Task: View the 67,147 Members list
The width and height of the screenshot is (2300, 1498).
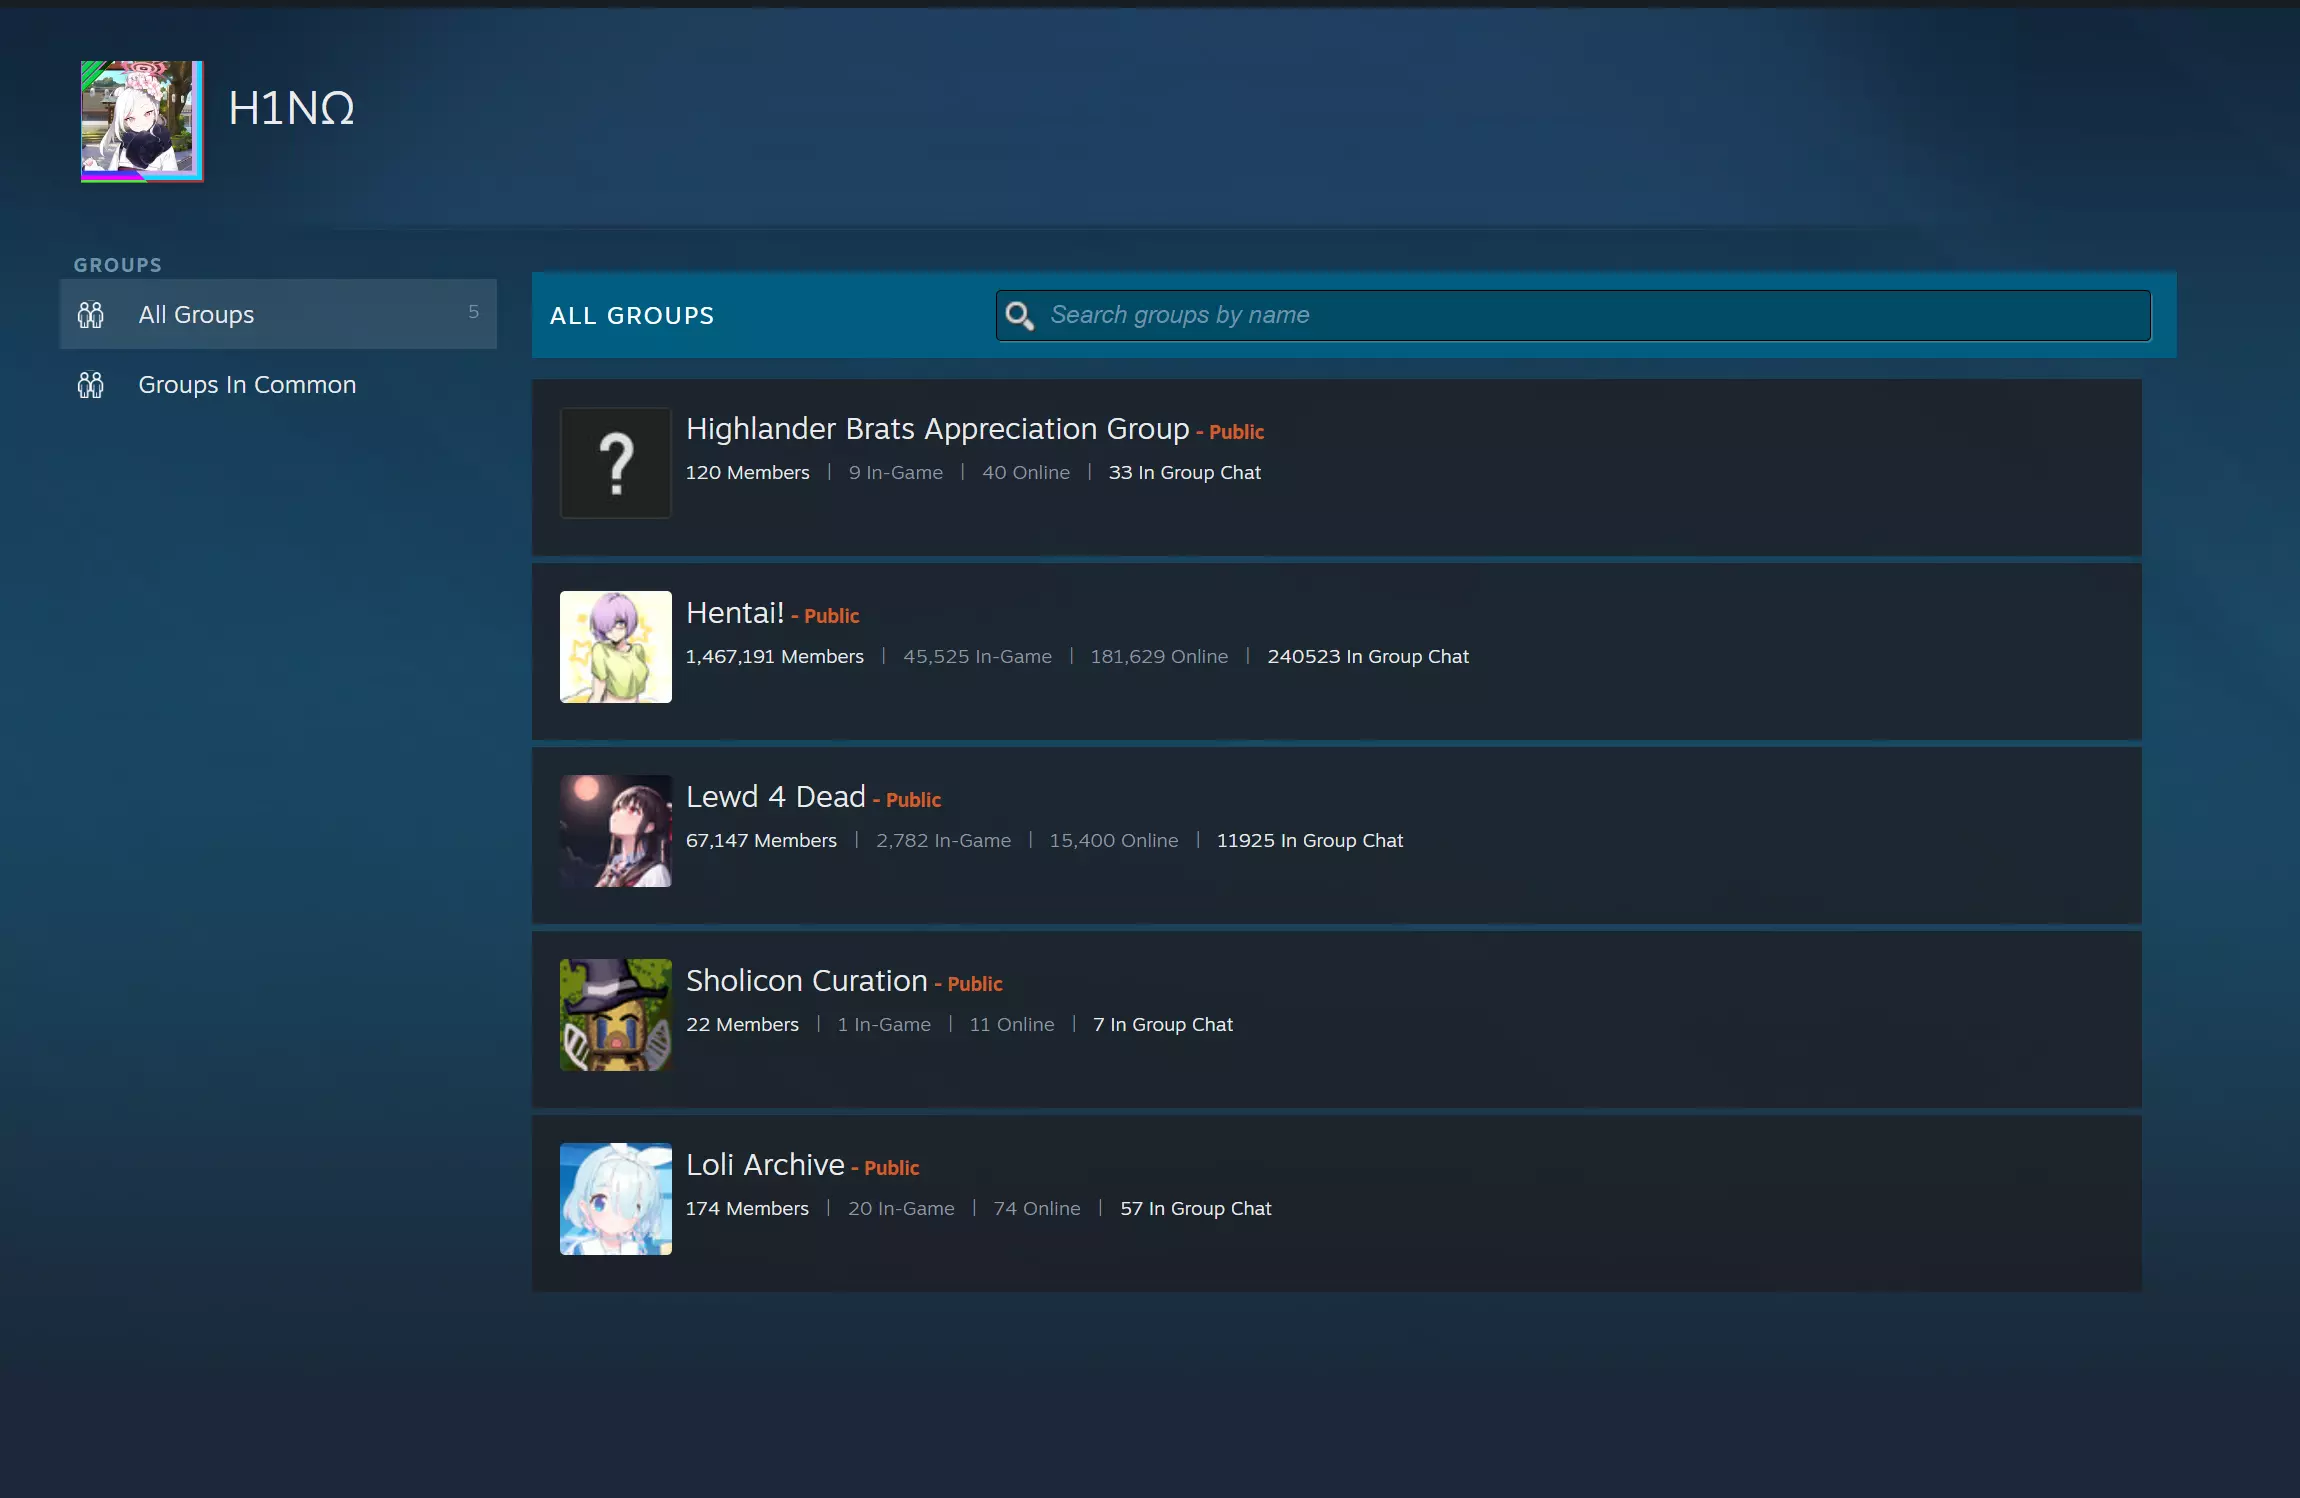Action: tap(762, 840)
